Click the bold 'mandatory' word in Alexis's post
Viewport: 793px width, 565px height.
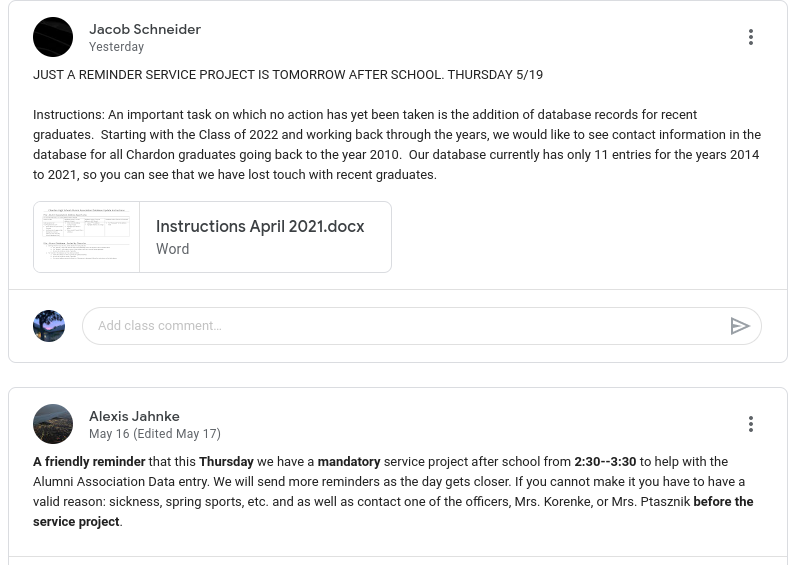point(349,462)
